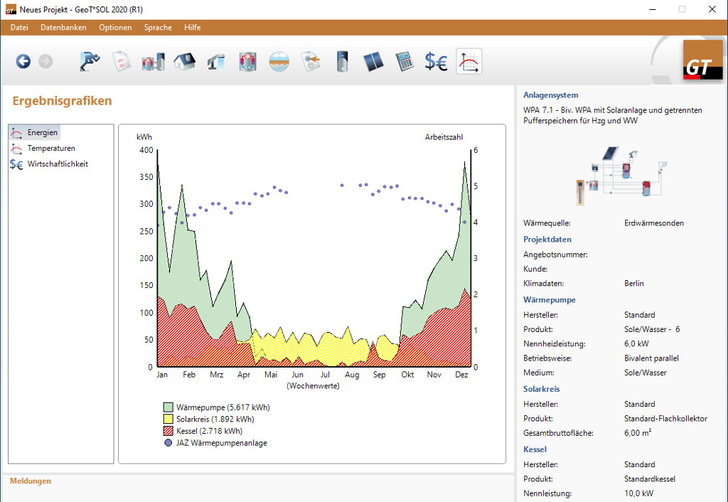
Task: Open the Datei menu
Action: [20, 27]
